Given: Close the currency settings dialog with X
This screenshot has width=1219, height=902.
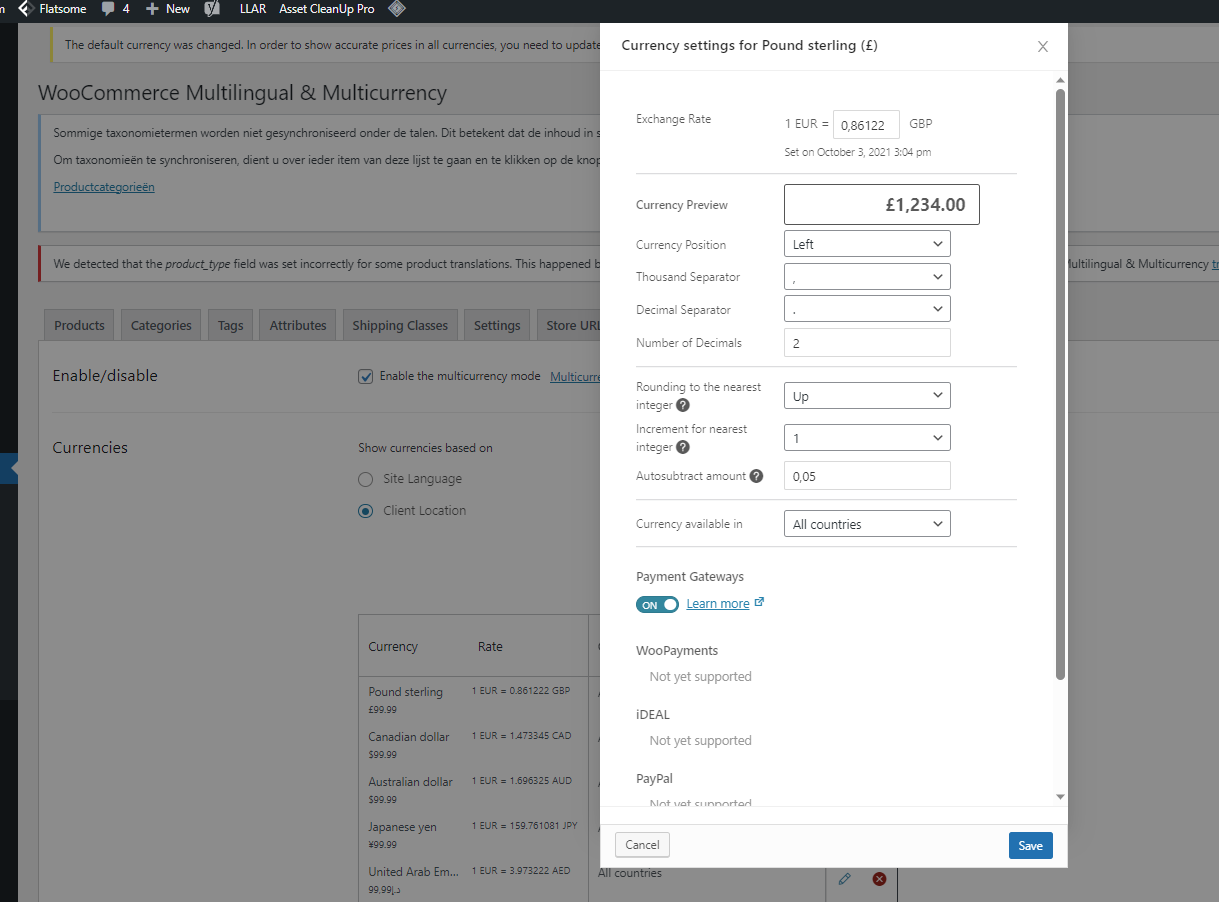Looking at the screenshot, I should click(x=1043, y=46).
